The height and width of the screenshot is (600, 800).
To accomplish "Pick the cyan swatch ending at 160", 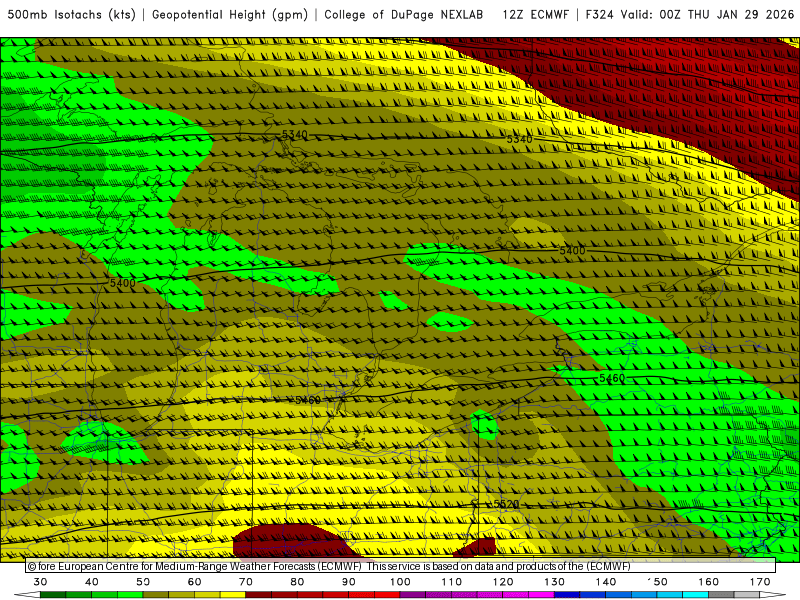I will [696, 595].
